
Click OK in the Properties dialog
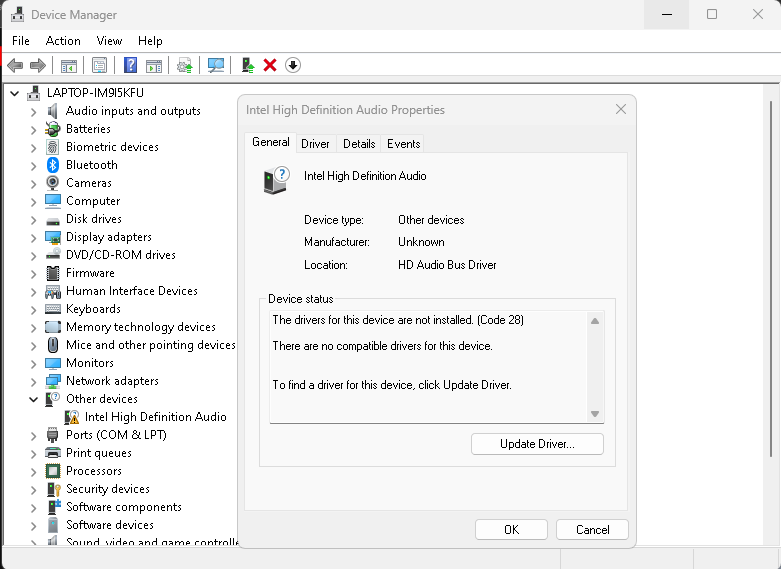[511, 530]
